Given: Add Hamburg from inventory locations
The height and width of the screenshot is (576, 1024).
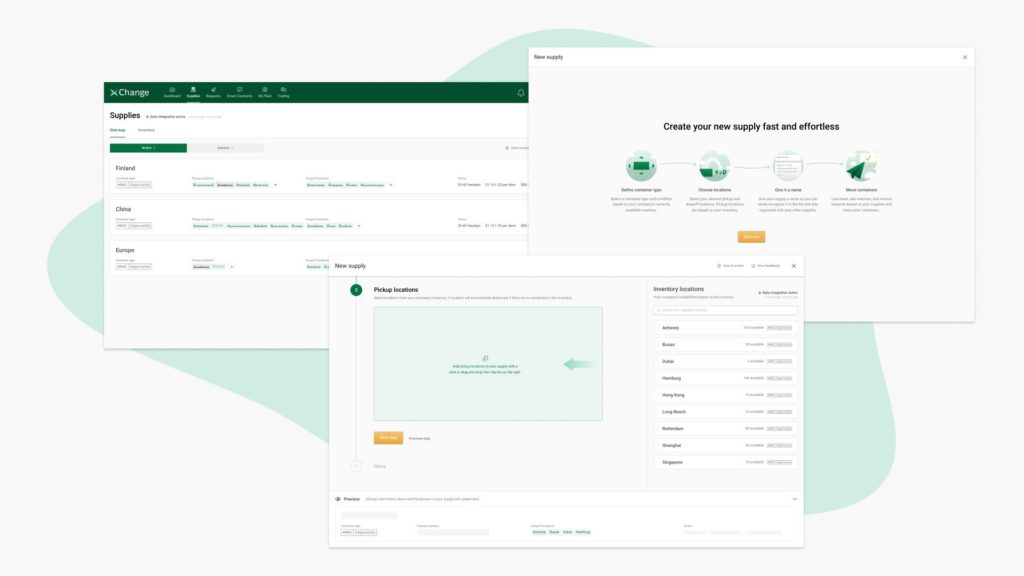Looking at the screenshot, I should point(725,378).
